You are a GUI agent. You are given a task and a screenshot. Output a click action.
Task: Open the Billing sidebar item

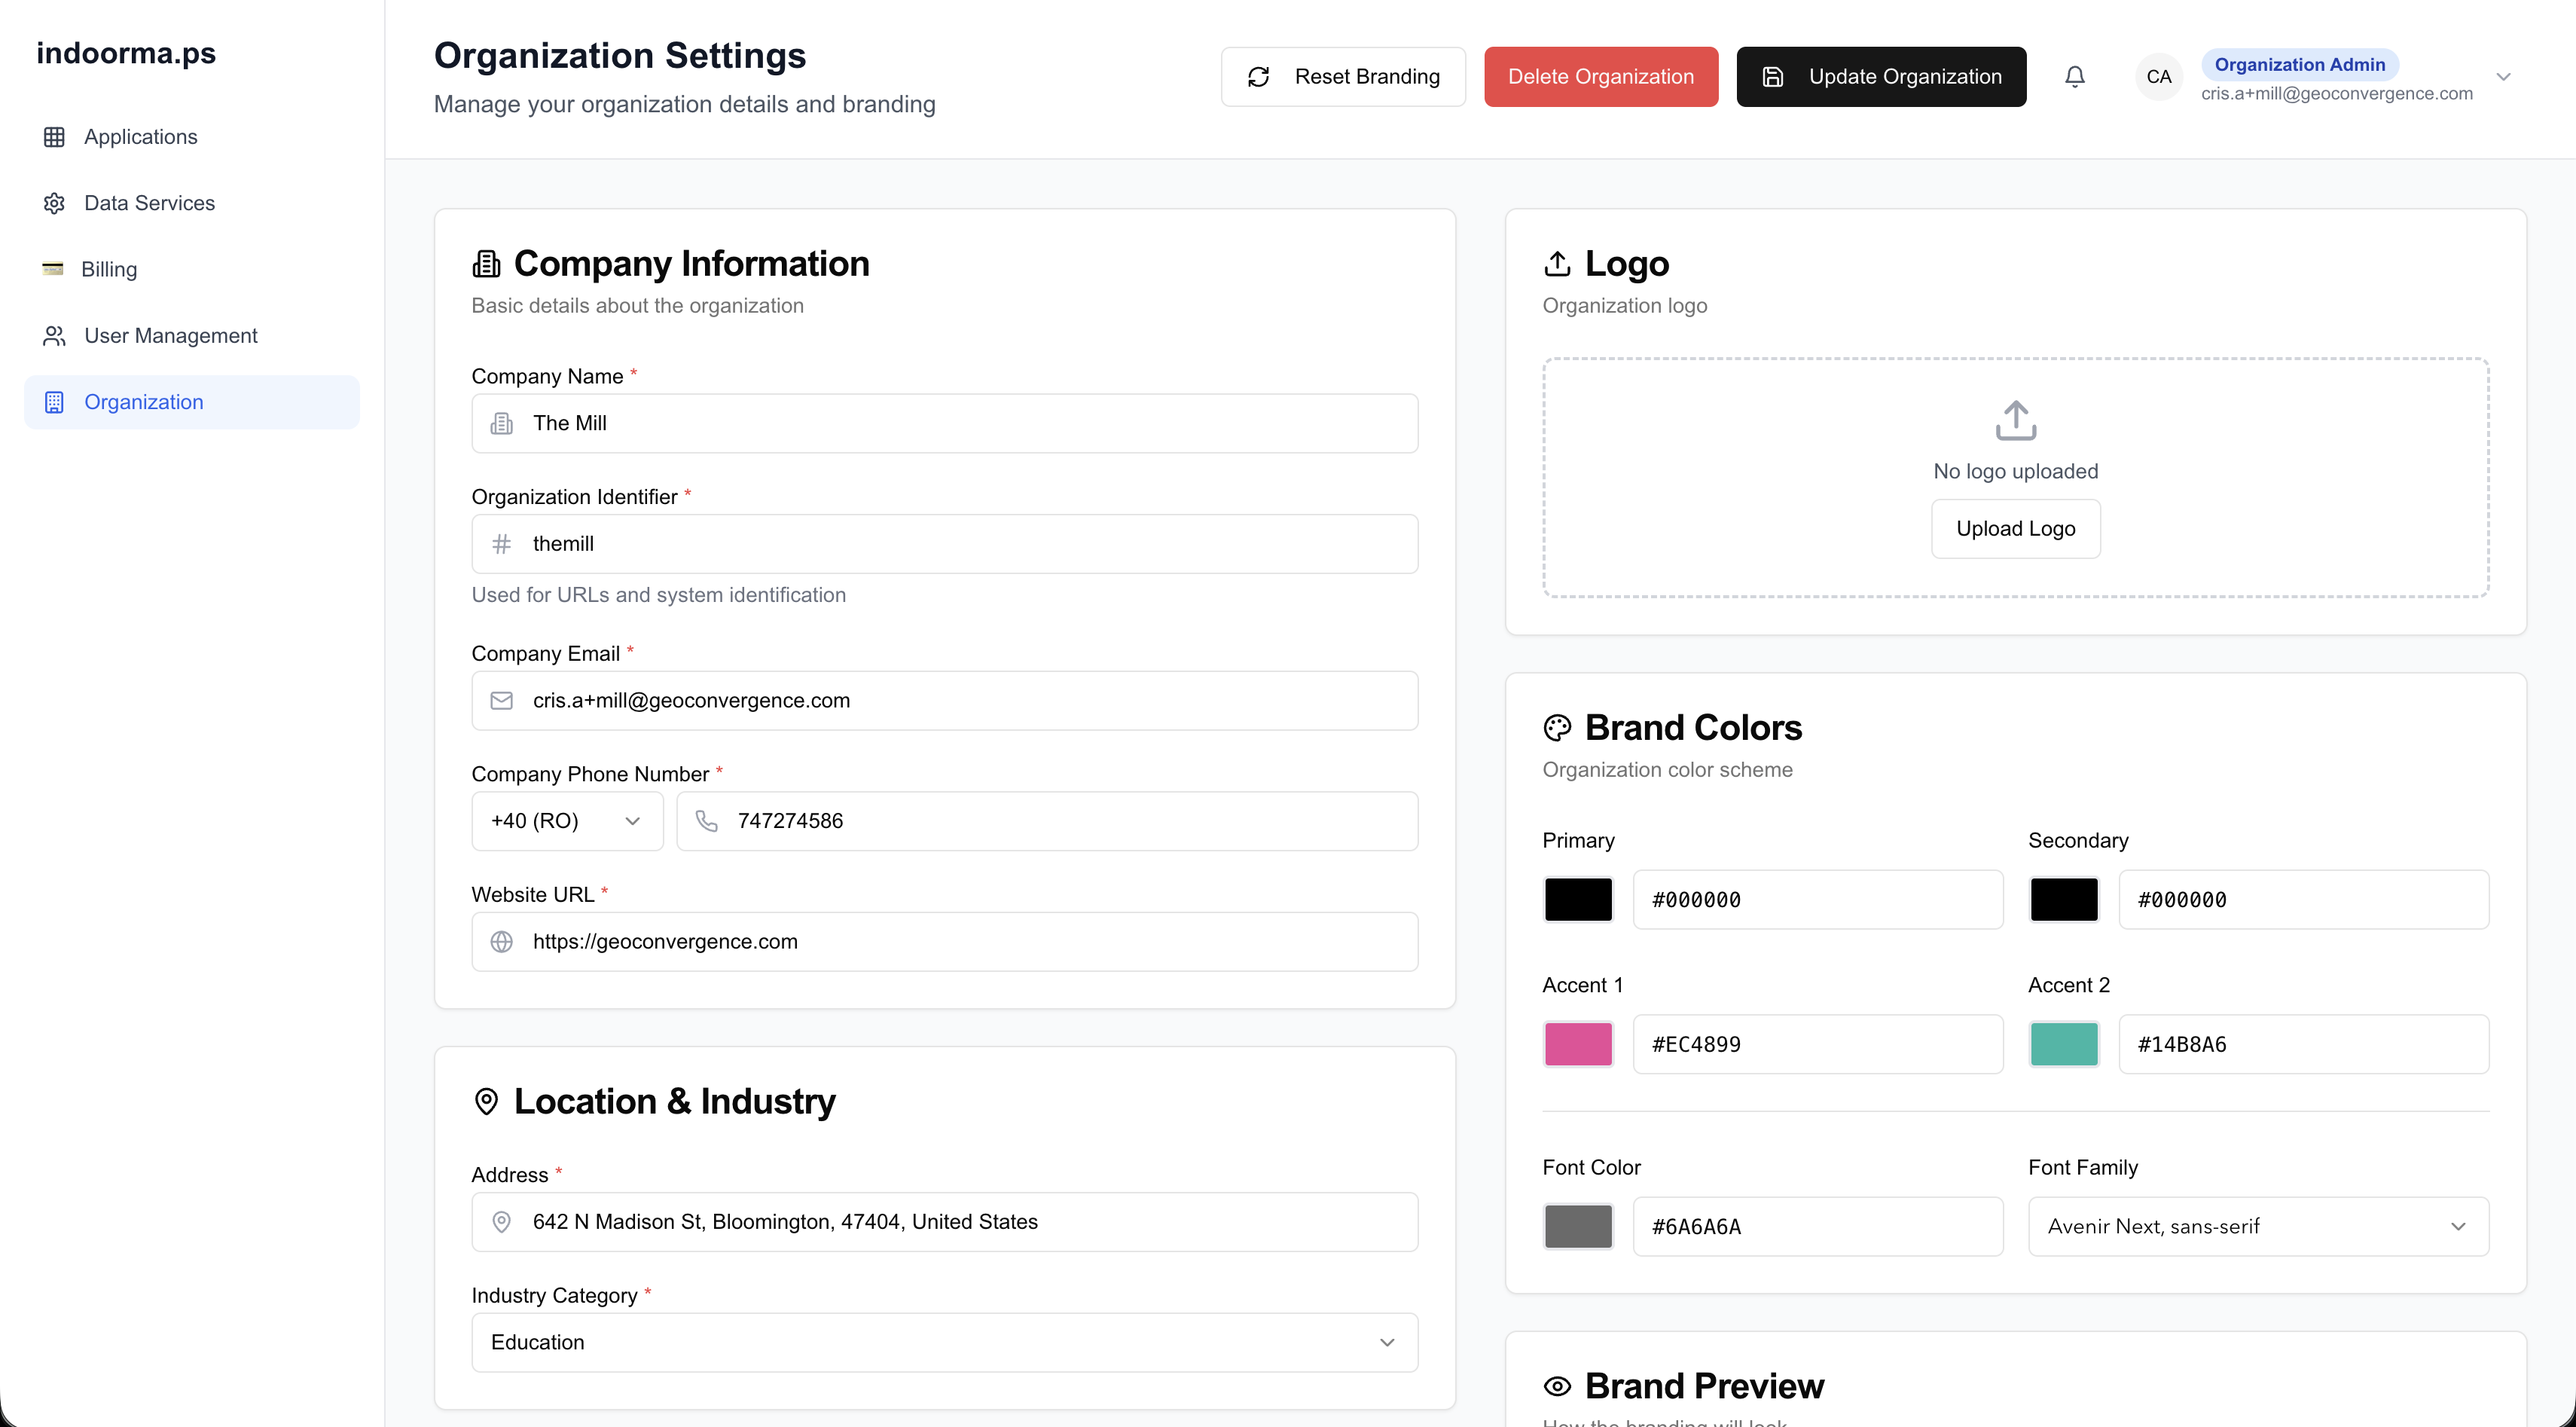click(192, 269)
